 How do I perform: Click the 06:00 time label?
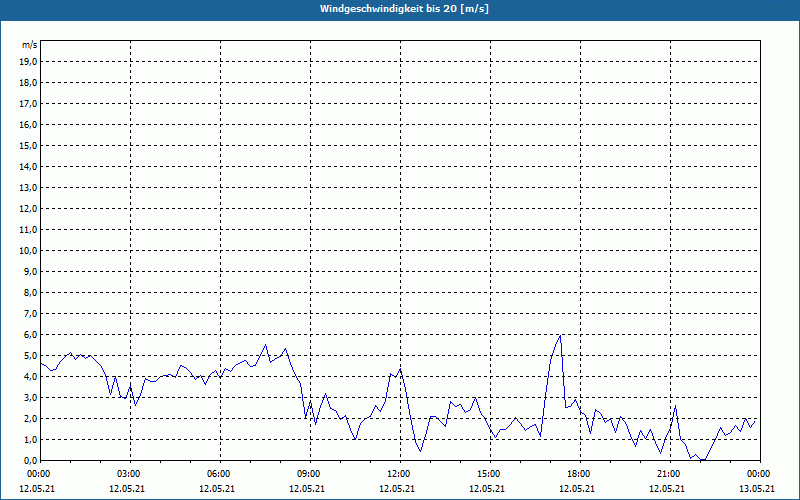220,474
